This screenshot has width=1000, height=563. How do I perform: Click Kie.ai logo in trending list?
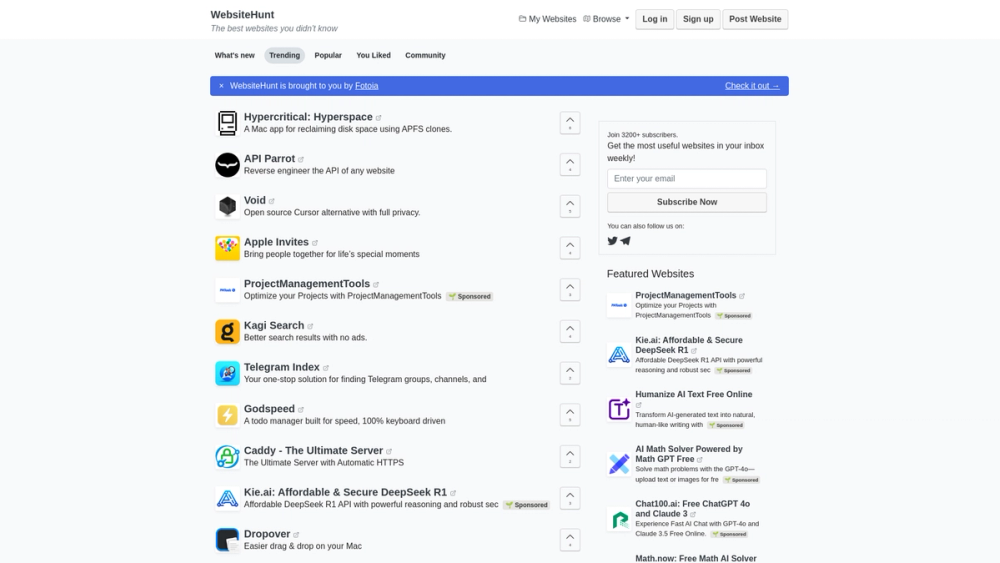[227, 498]
